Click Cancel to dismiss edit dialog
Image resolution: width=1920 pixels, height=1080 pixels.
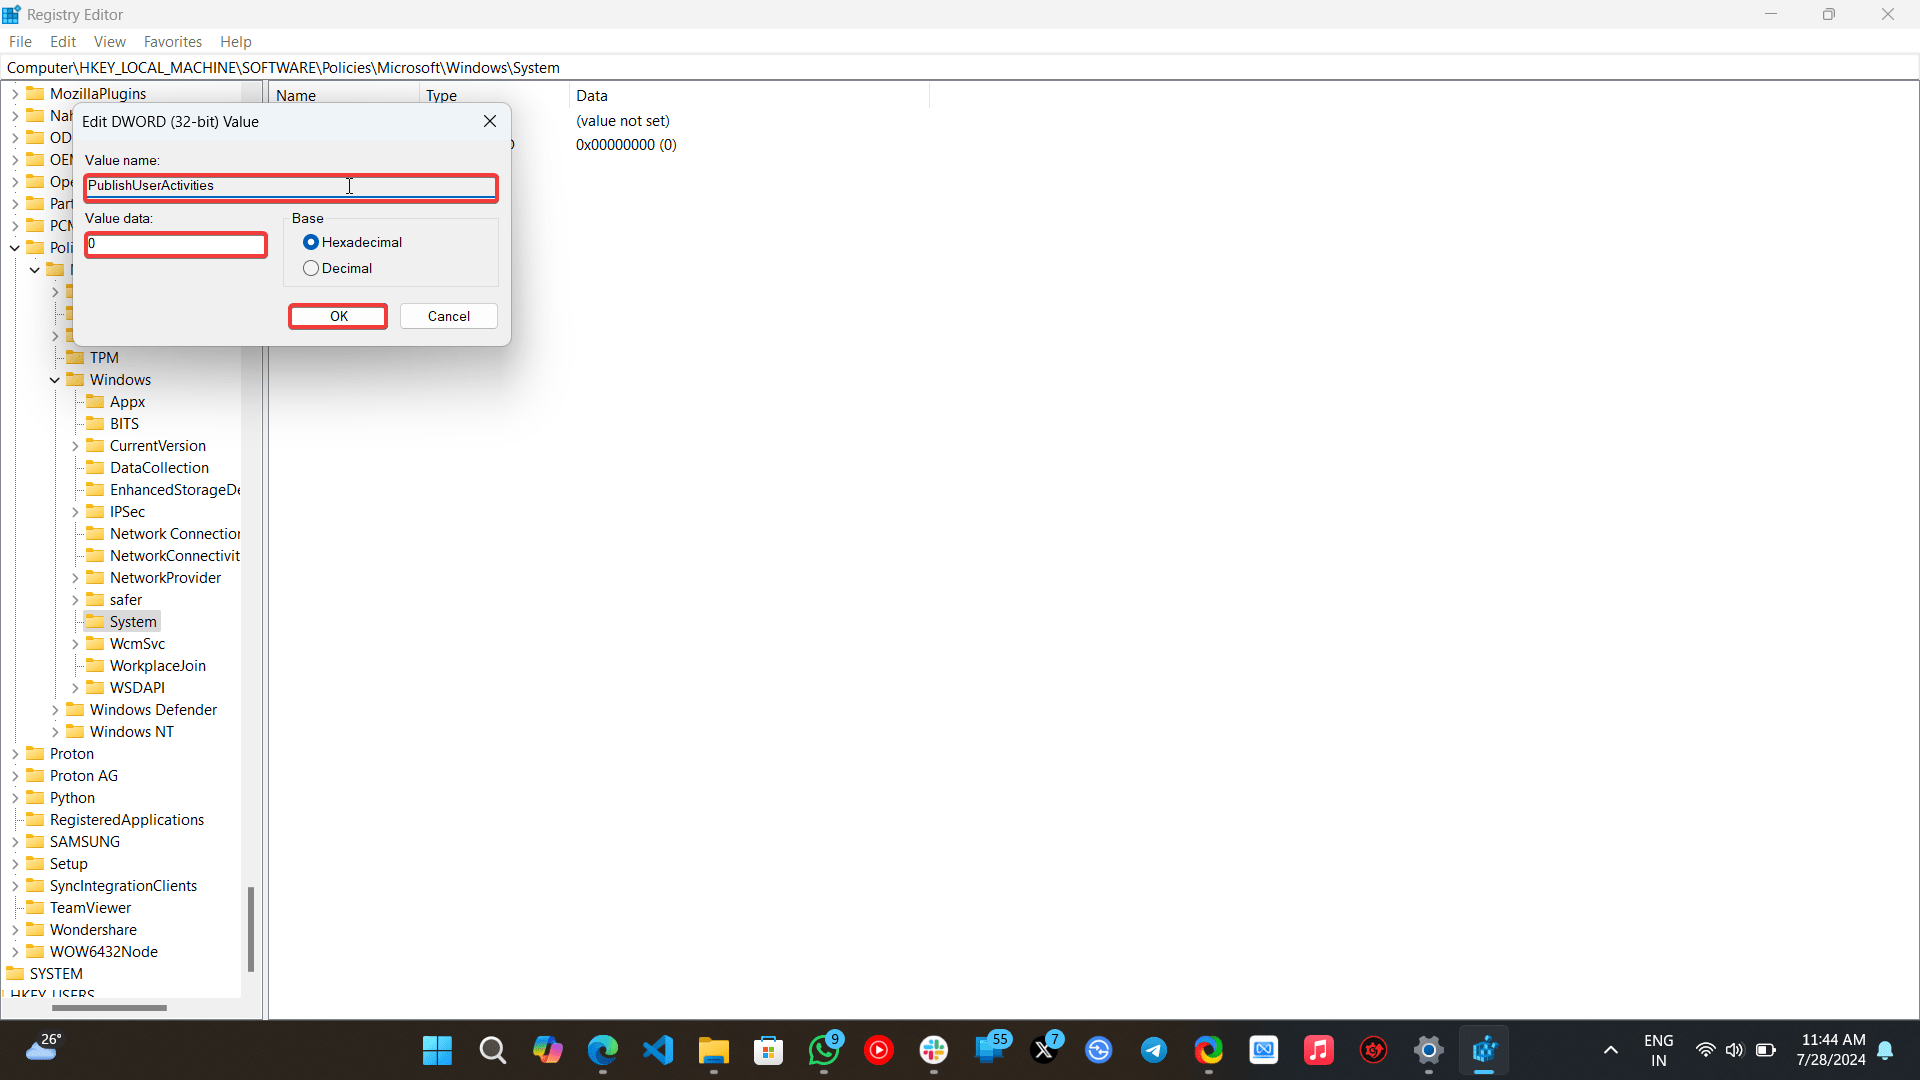pyautogui.click(x=448, y=315)
